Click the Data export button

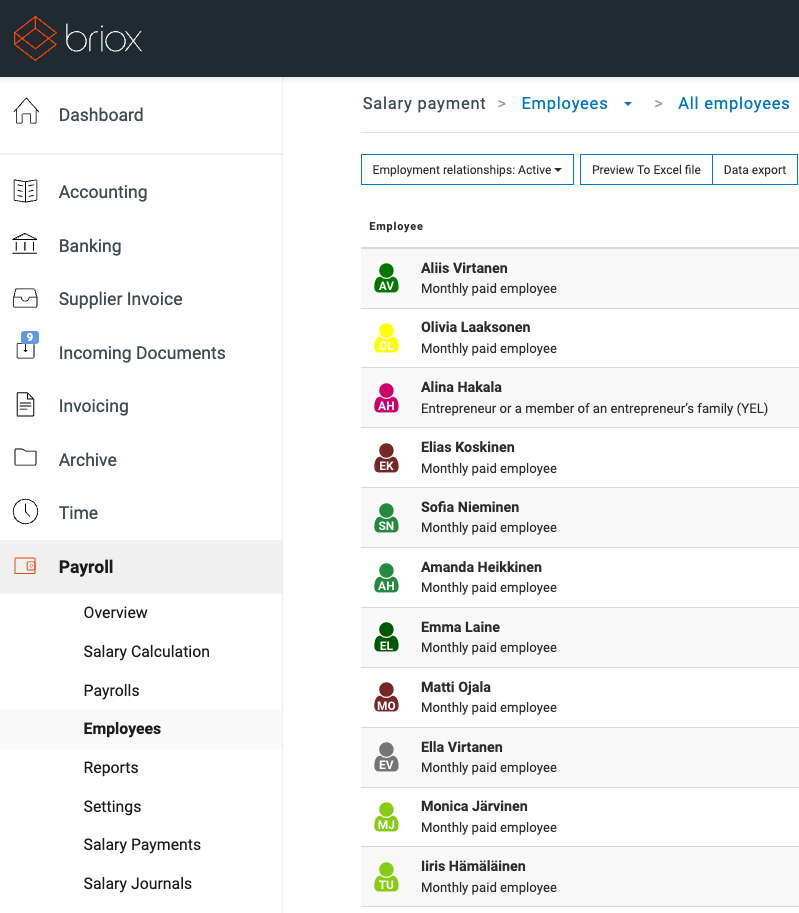[x=754, y=170]
